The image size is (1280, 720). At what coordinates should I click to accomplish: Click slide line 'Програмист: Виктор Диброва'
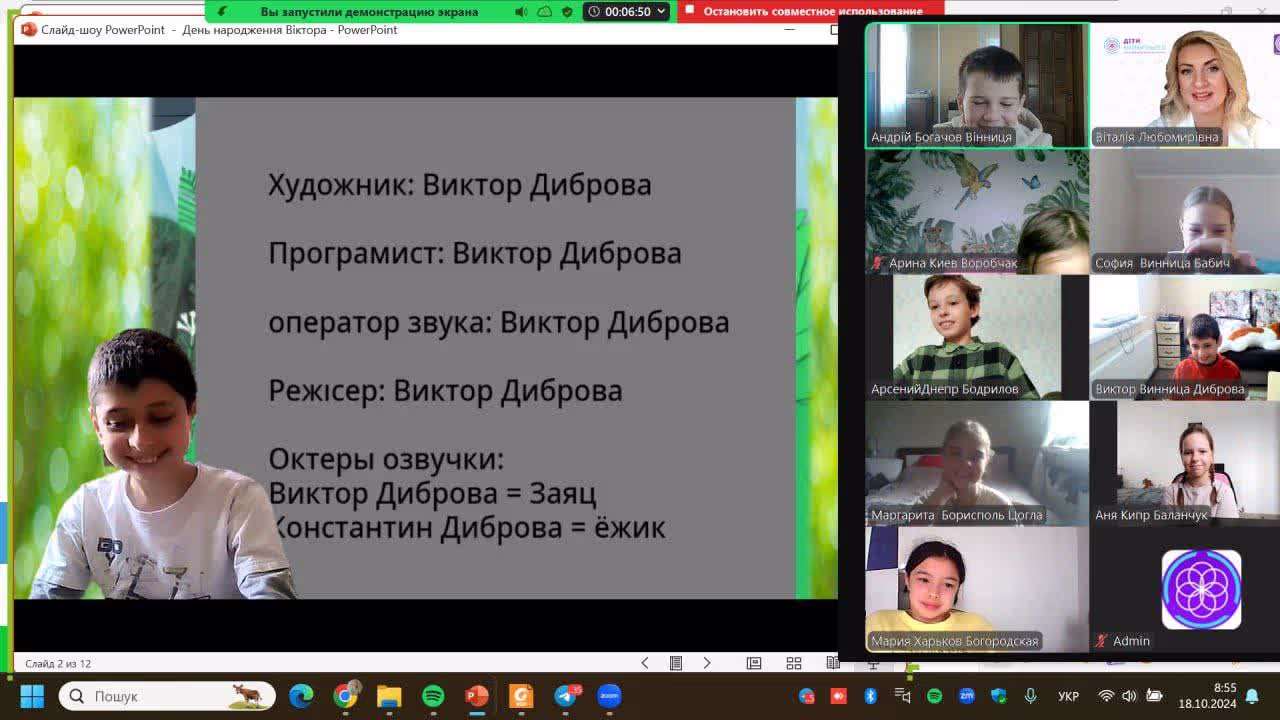[475, 253]
